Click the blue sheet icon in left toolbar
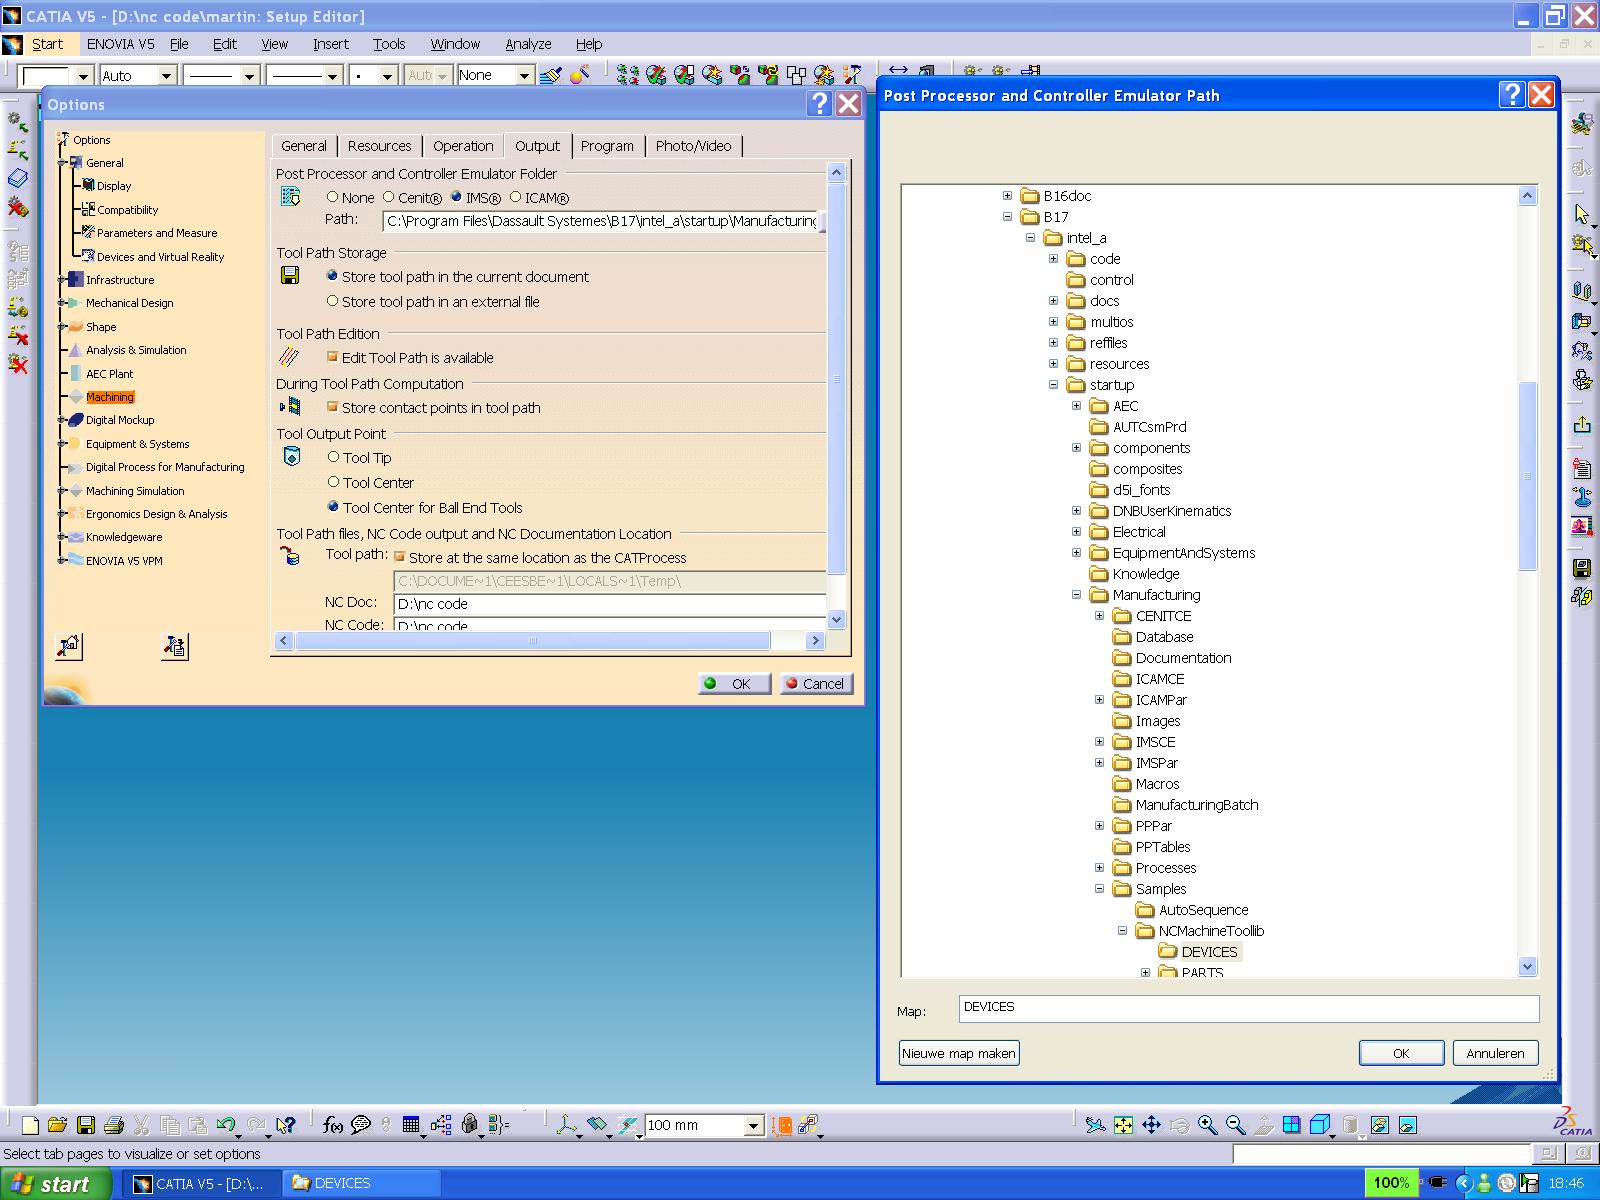This screenshot has width=1600, height=1200. [18, 178]
